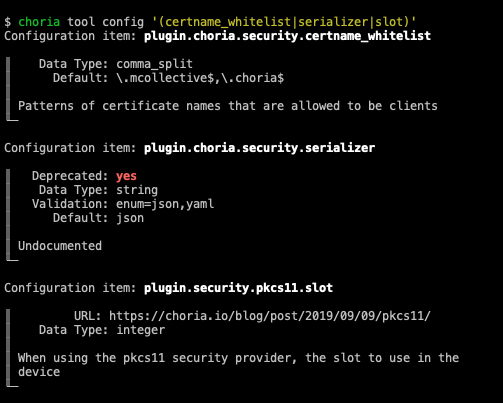
Task: Click the pkcs11 security provider description
Action: click(238, 365)
